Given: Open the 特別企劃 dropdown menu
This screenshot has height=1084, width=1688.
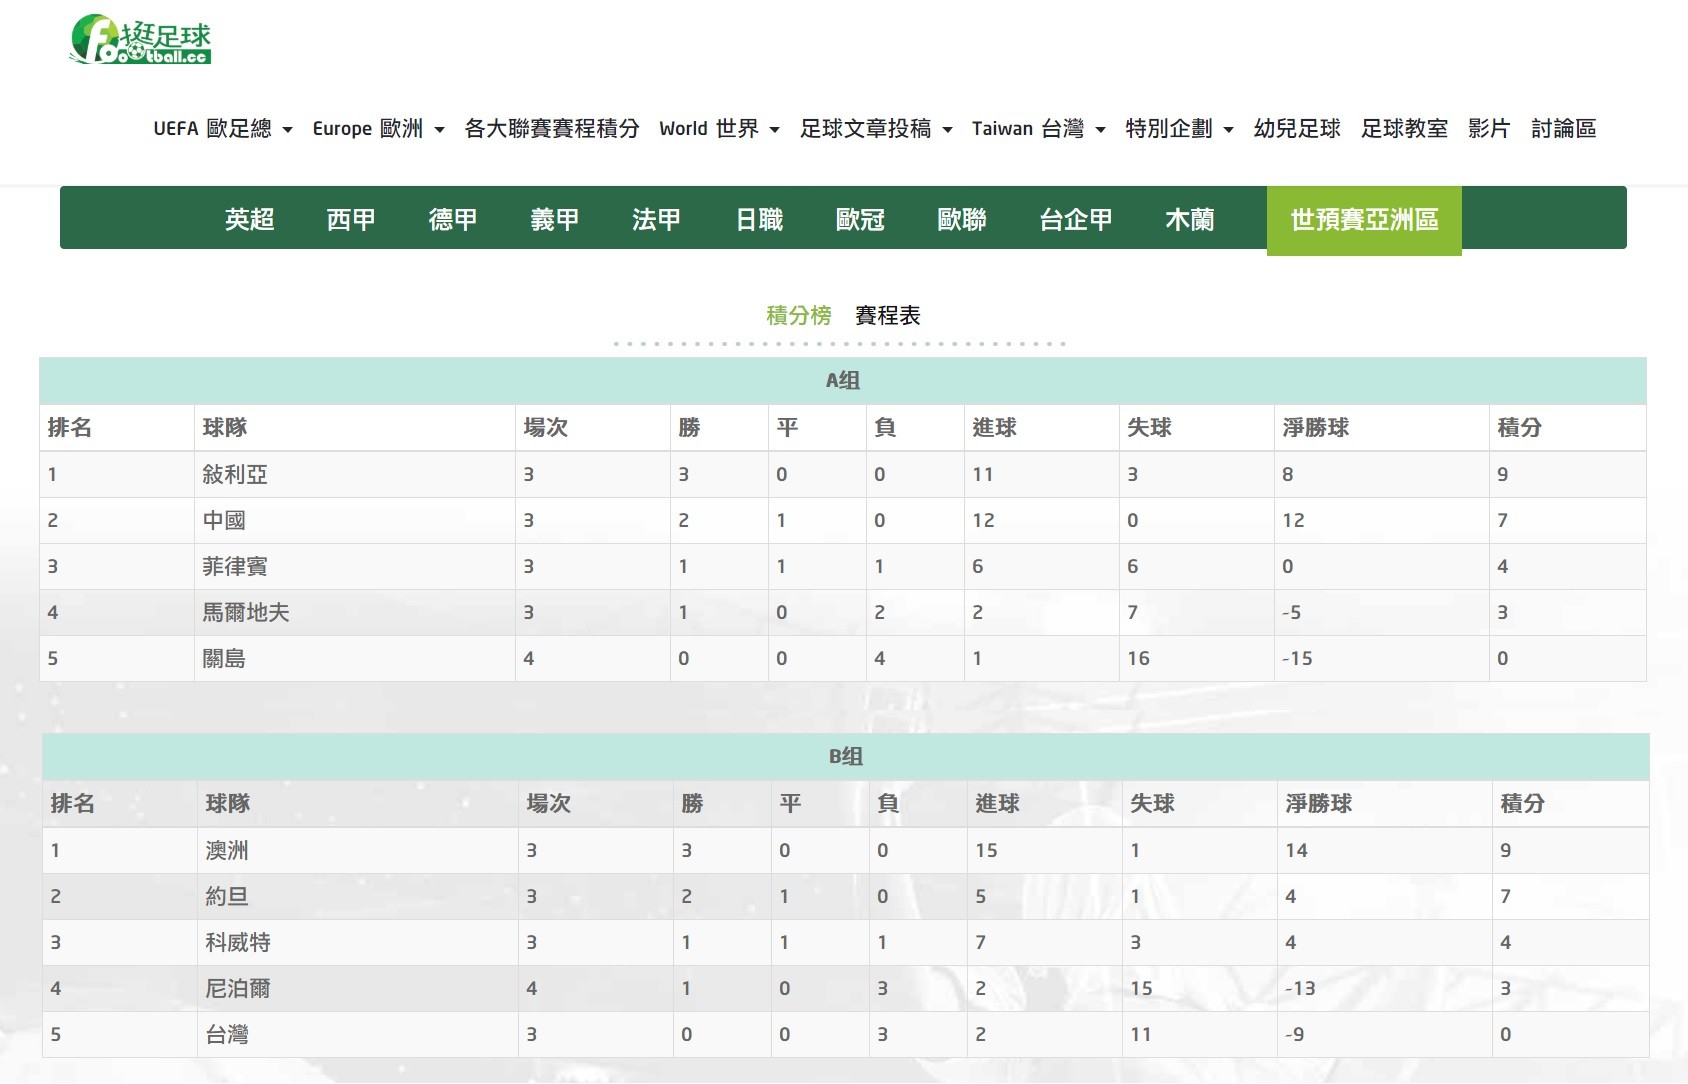Looking at the screenshot, I should [1179, 129].
